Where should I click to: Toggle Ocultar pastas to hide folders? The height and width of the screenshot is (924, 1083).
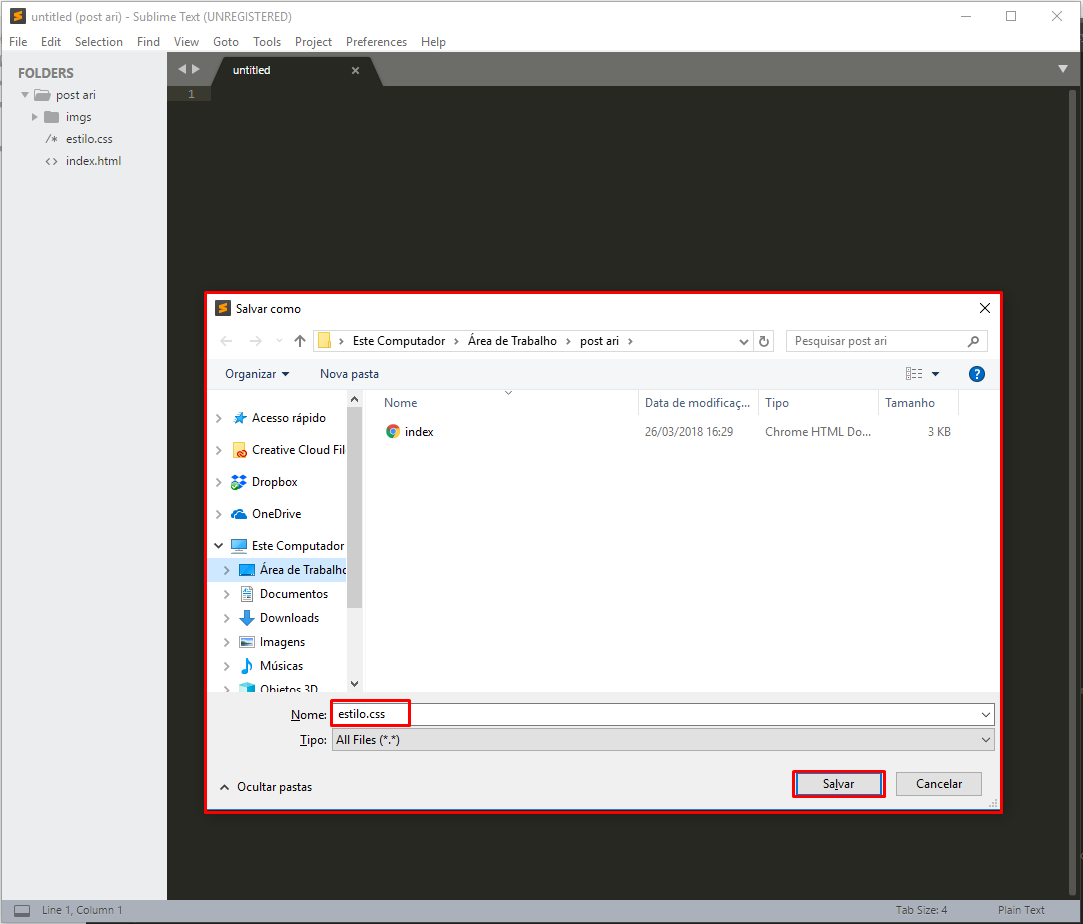click(x=265, y=787)
